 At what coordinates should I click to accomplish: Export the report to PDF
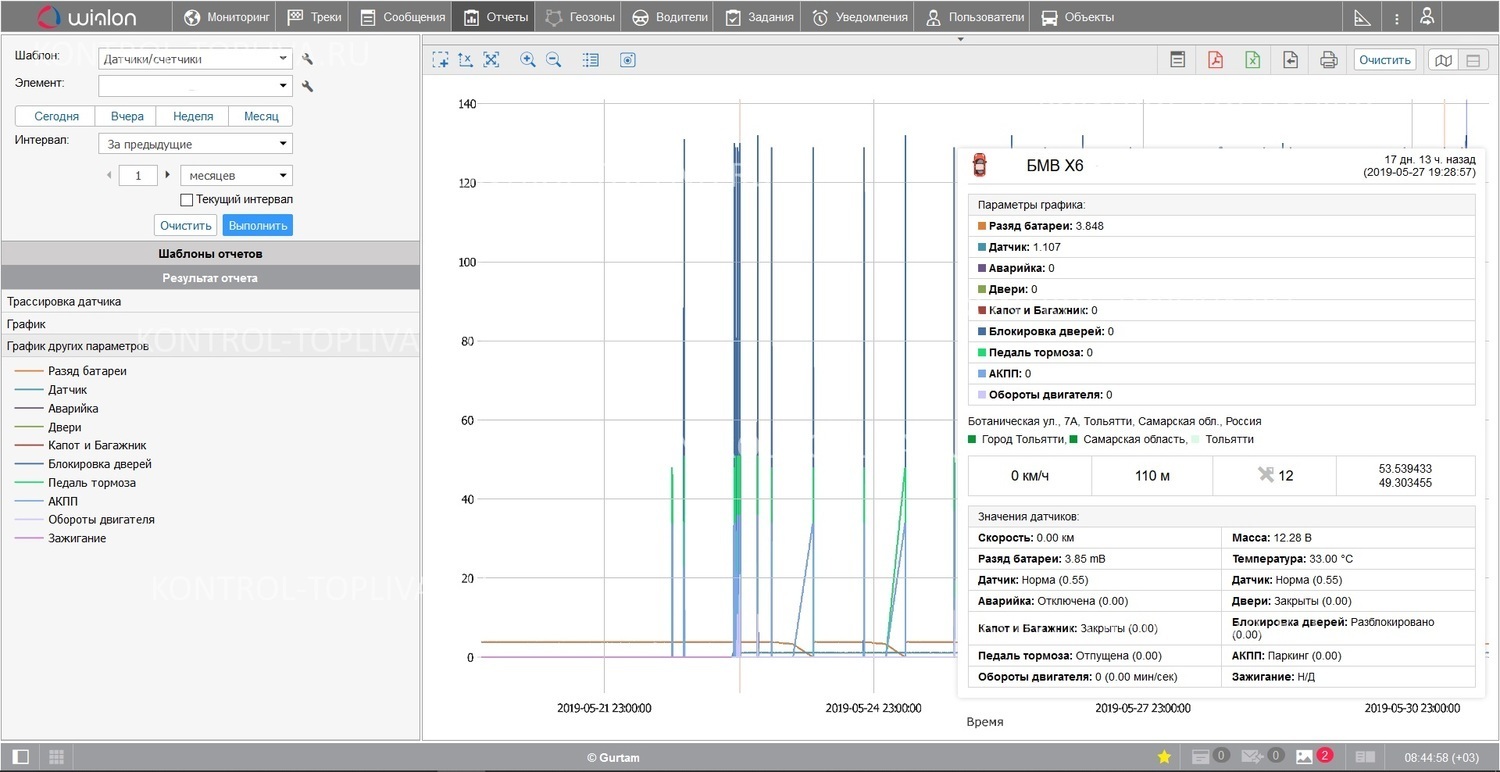tap(1215, 60)
